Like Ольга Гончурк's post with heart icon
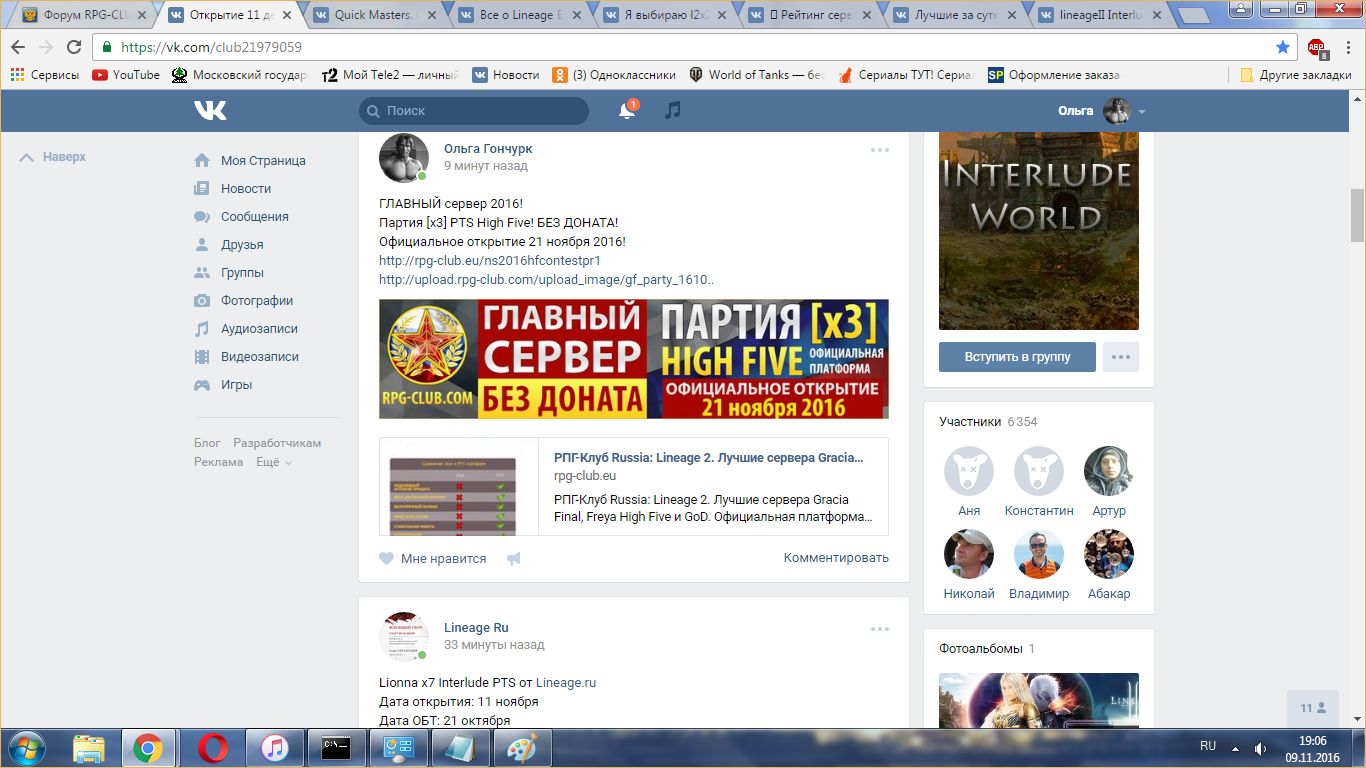 (x=387, y=559)
